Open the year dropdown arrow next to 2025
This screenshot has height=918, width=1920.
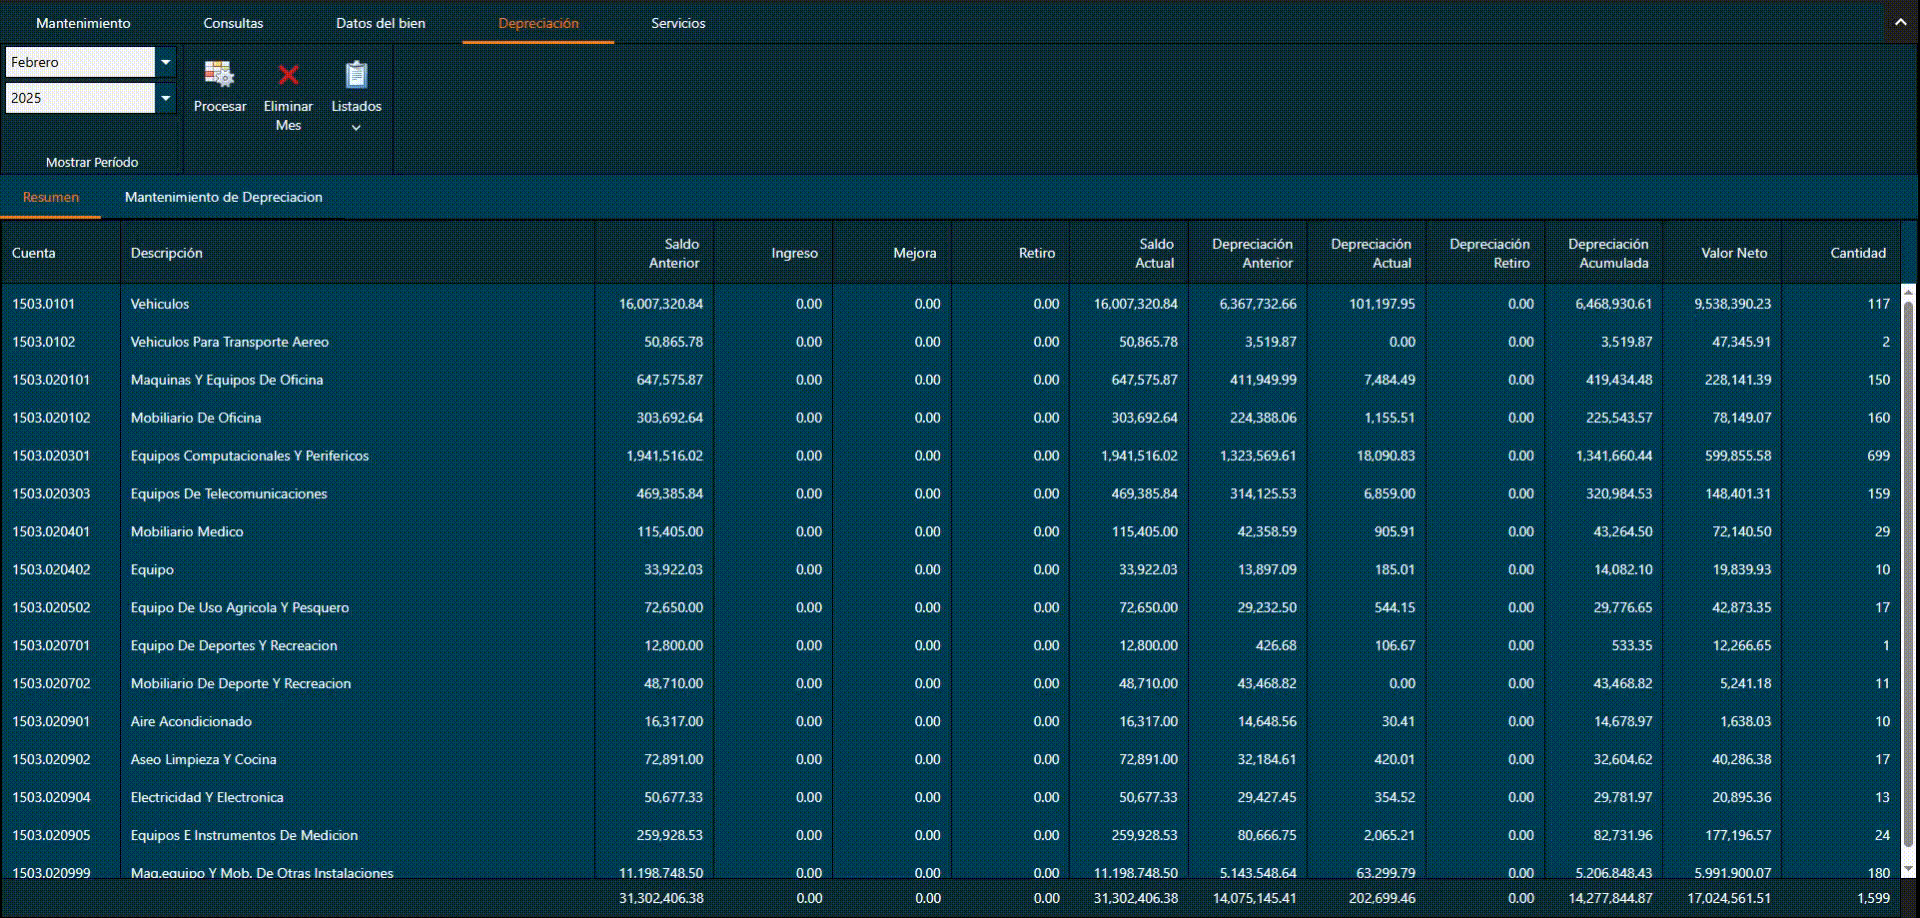[x=166, y=98]
